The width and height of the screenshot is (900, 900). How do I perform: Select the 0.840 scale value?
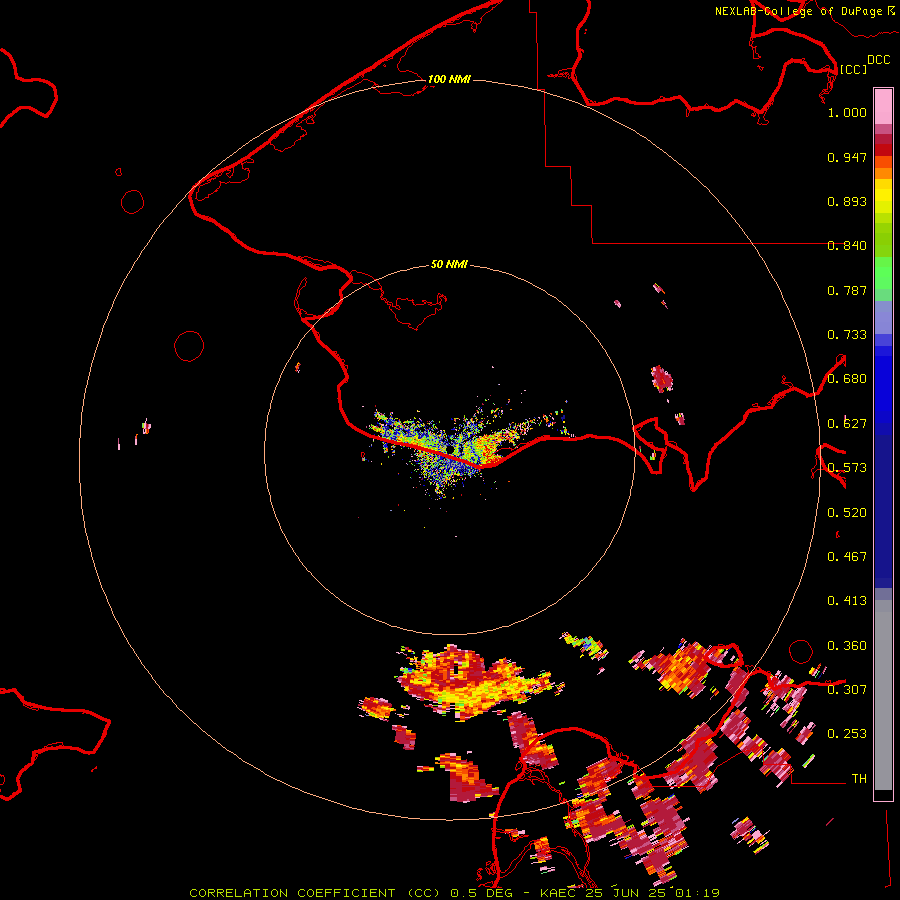847,246
